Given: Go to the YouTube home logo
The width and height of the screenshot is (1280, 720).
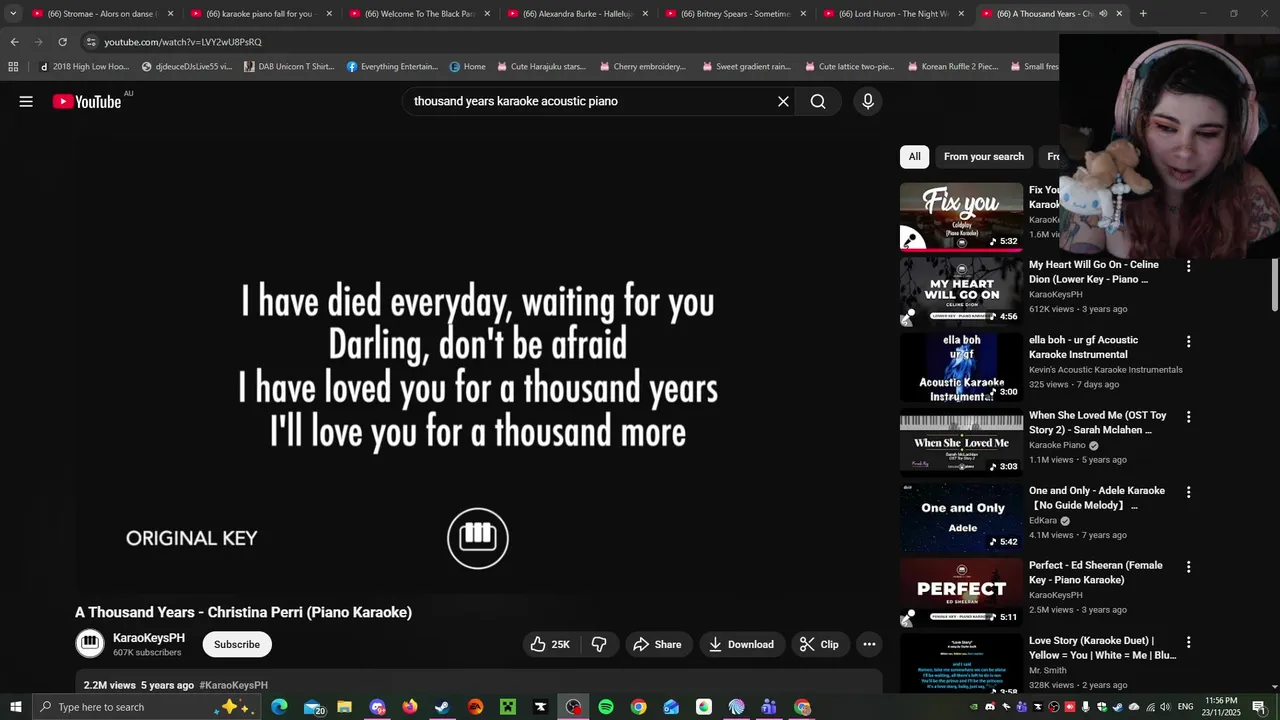Looking at the screenshot, I should pyautogui.click(x=87, y=101).
